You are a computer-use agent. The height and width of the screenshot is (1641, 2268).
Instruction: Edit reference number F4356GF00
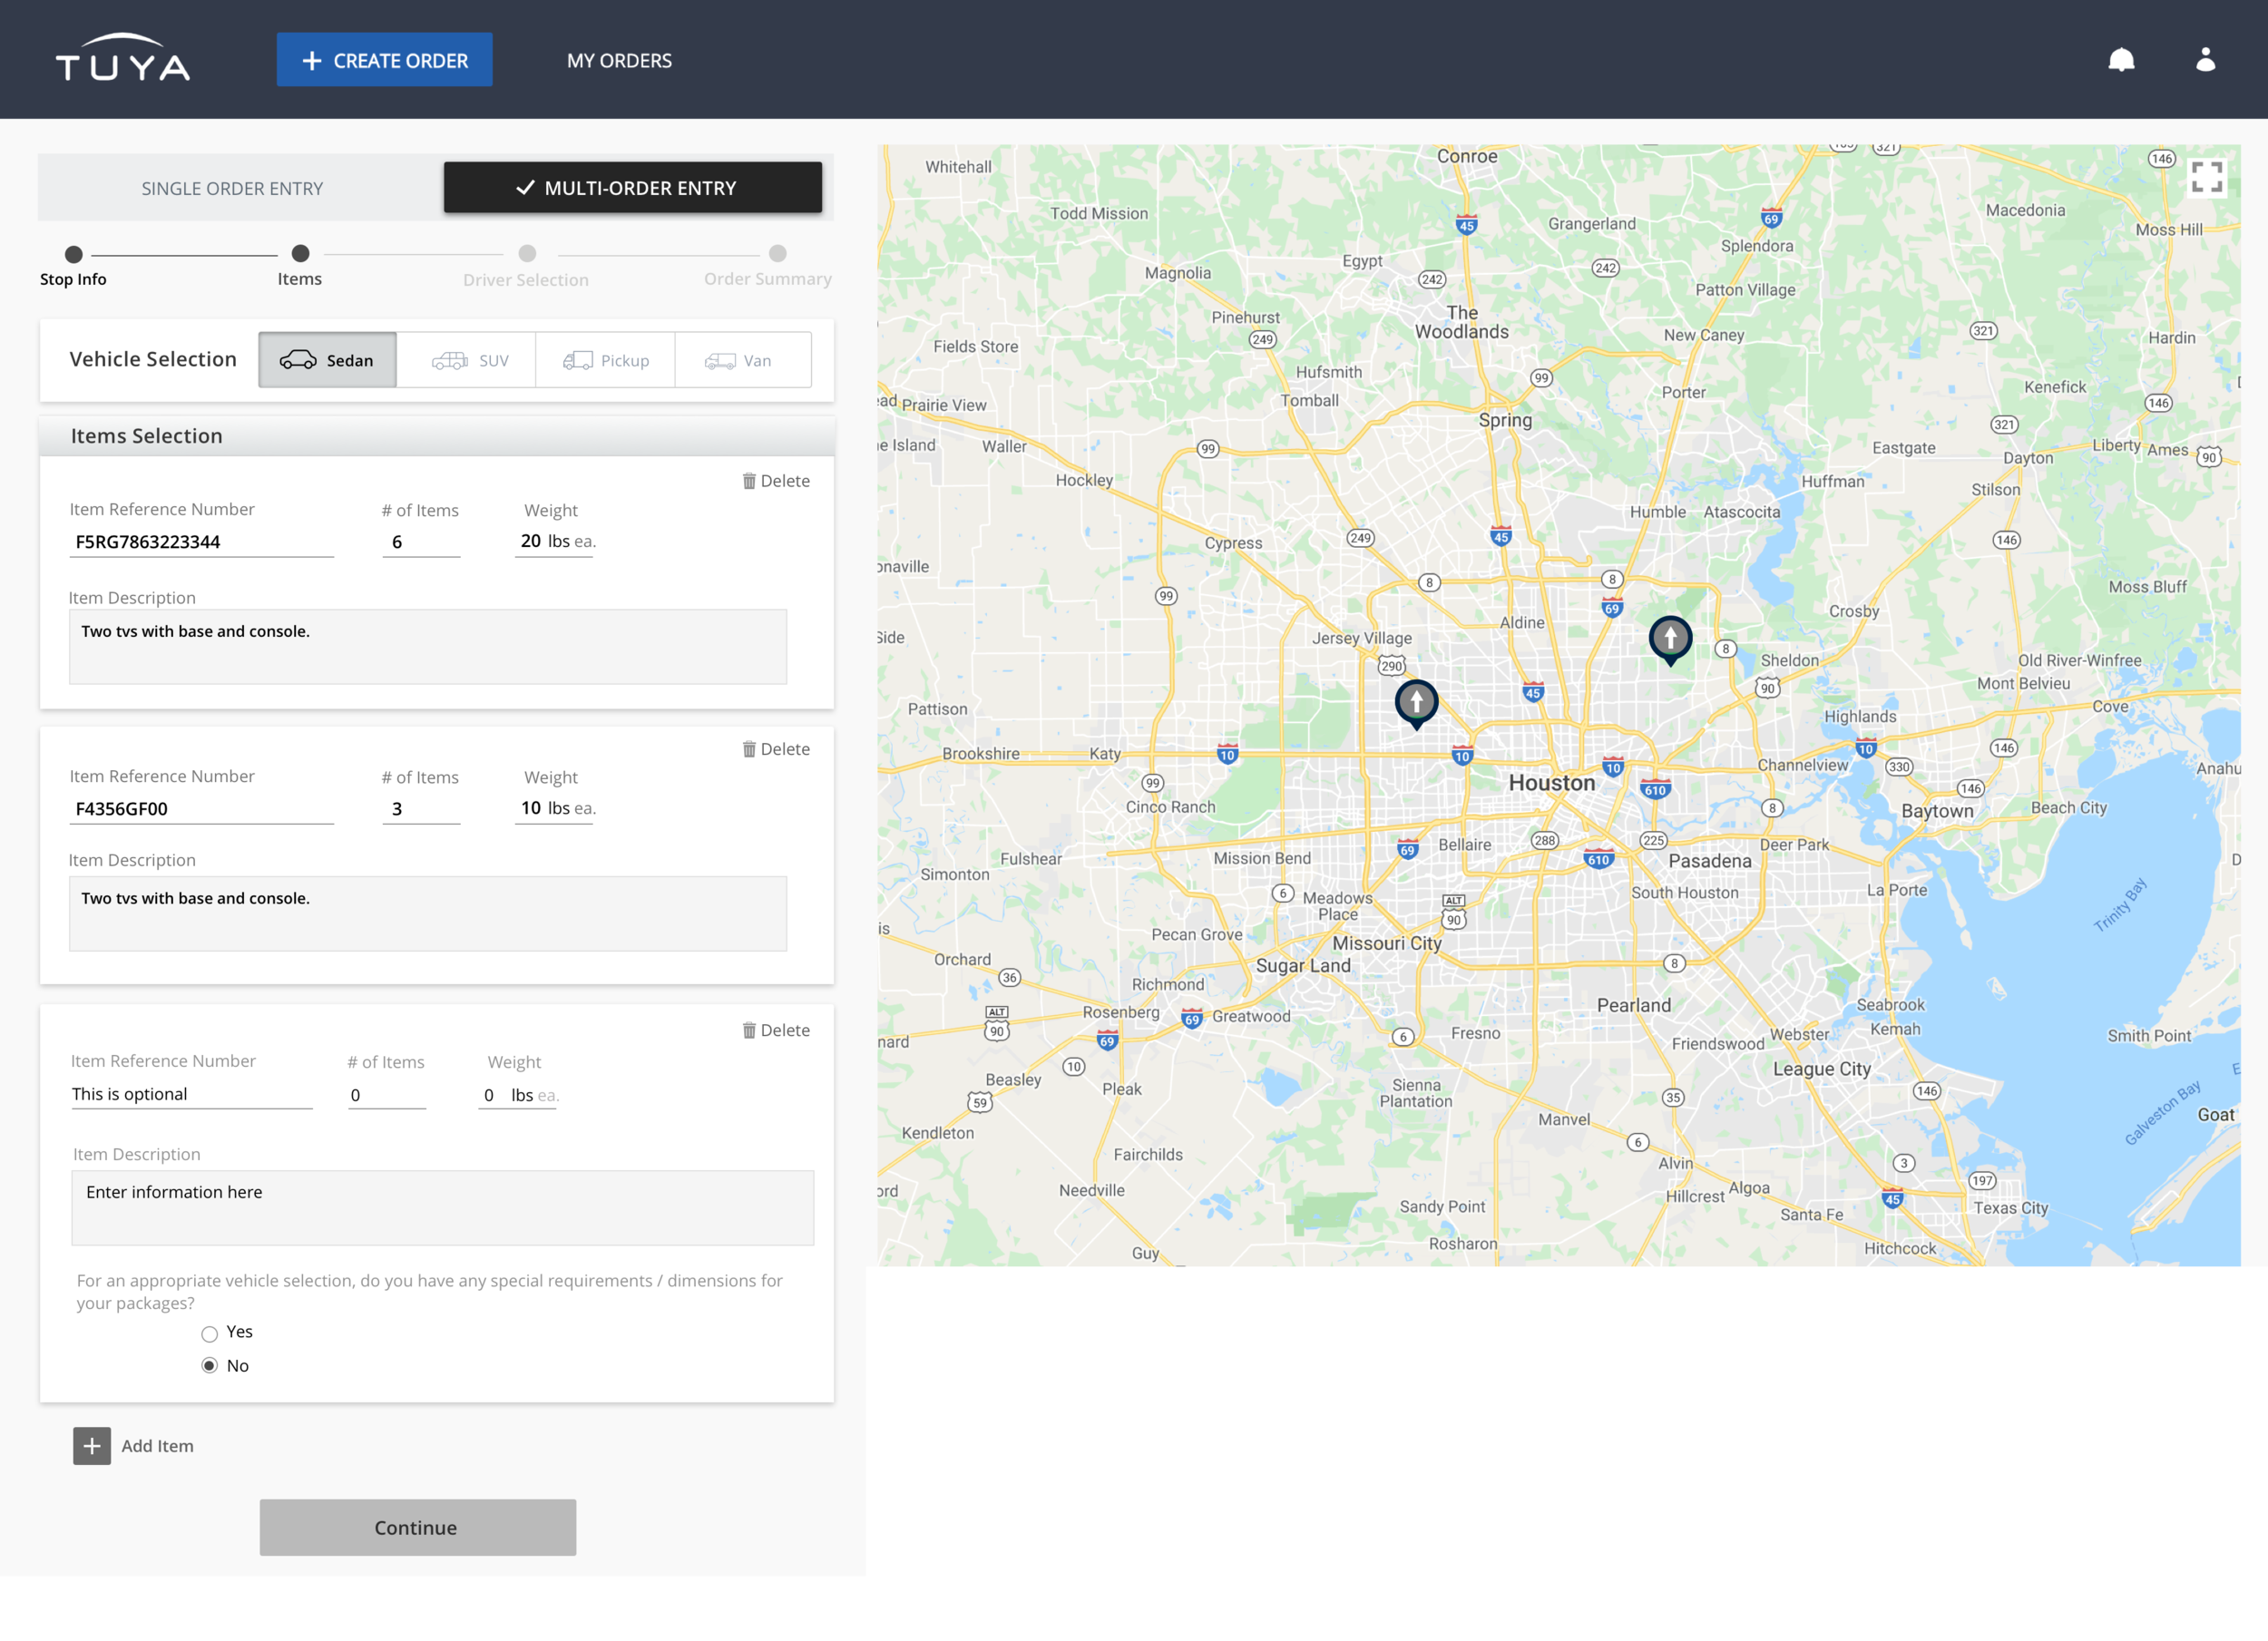pyautogui.click(x=202, y=809)
